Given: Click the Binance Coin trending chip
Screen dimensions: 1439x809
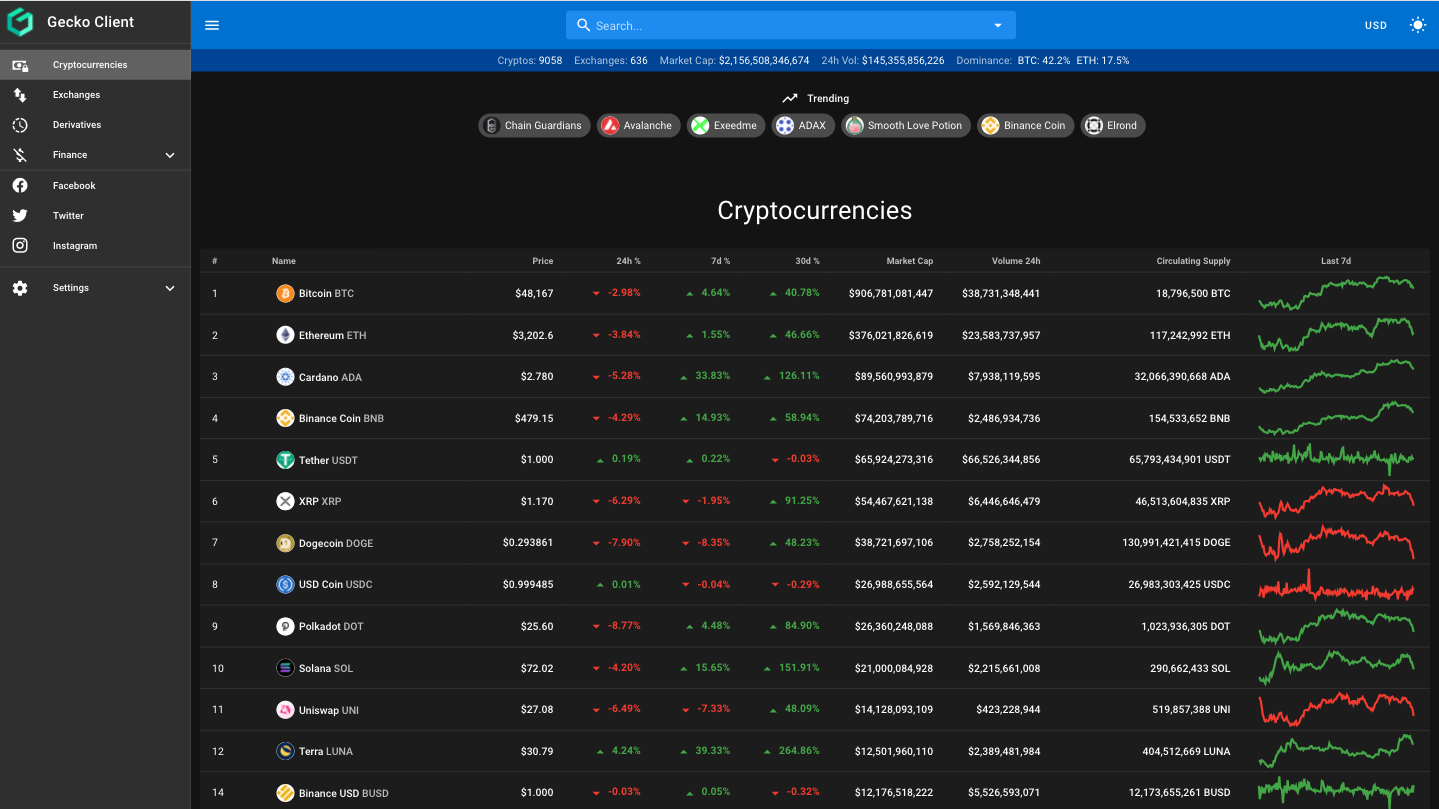Looking at the screenshot, I should pos(1026,125).
